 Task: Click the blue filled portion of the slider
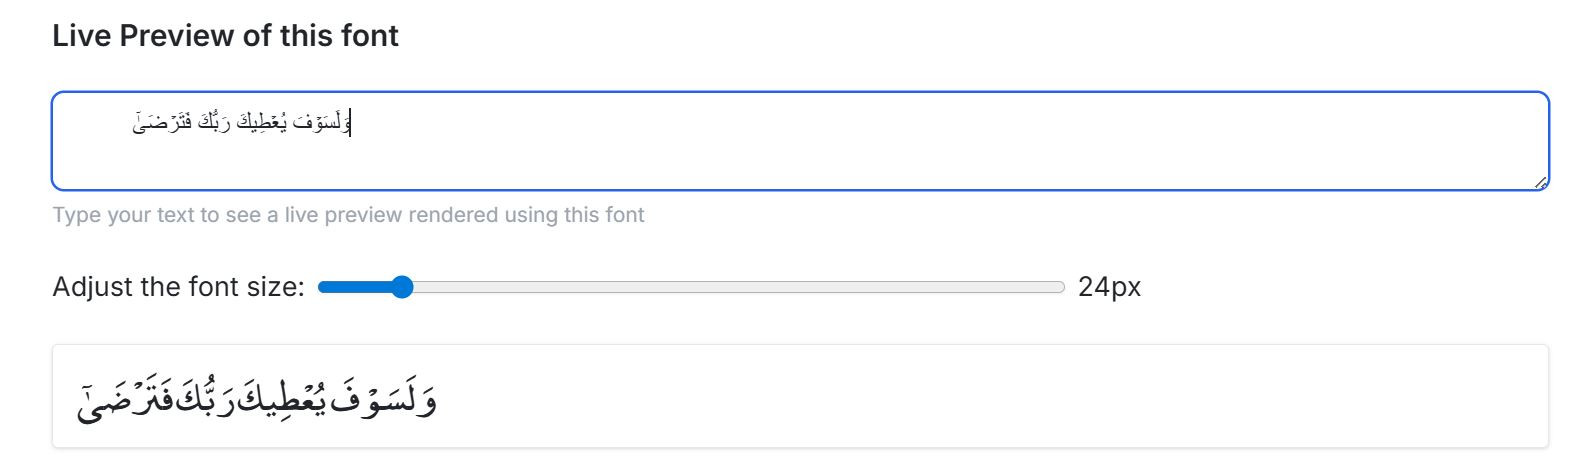click(355, 288)
